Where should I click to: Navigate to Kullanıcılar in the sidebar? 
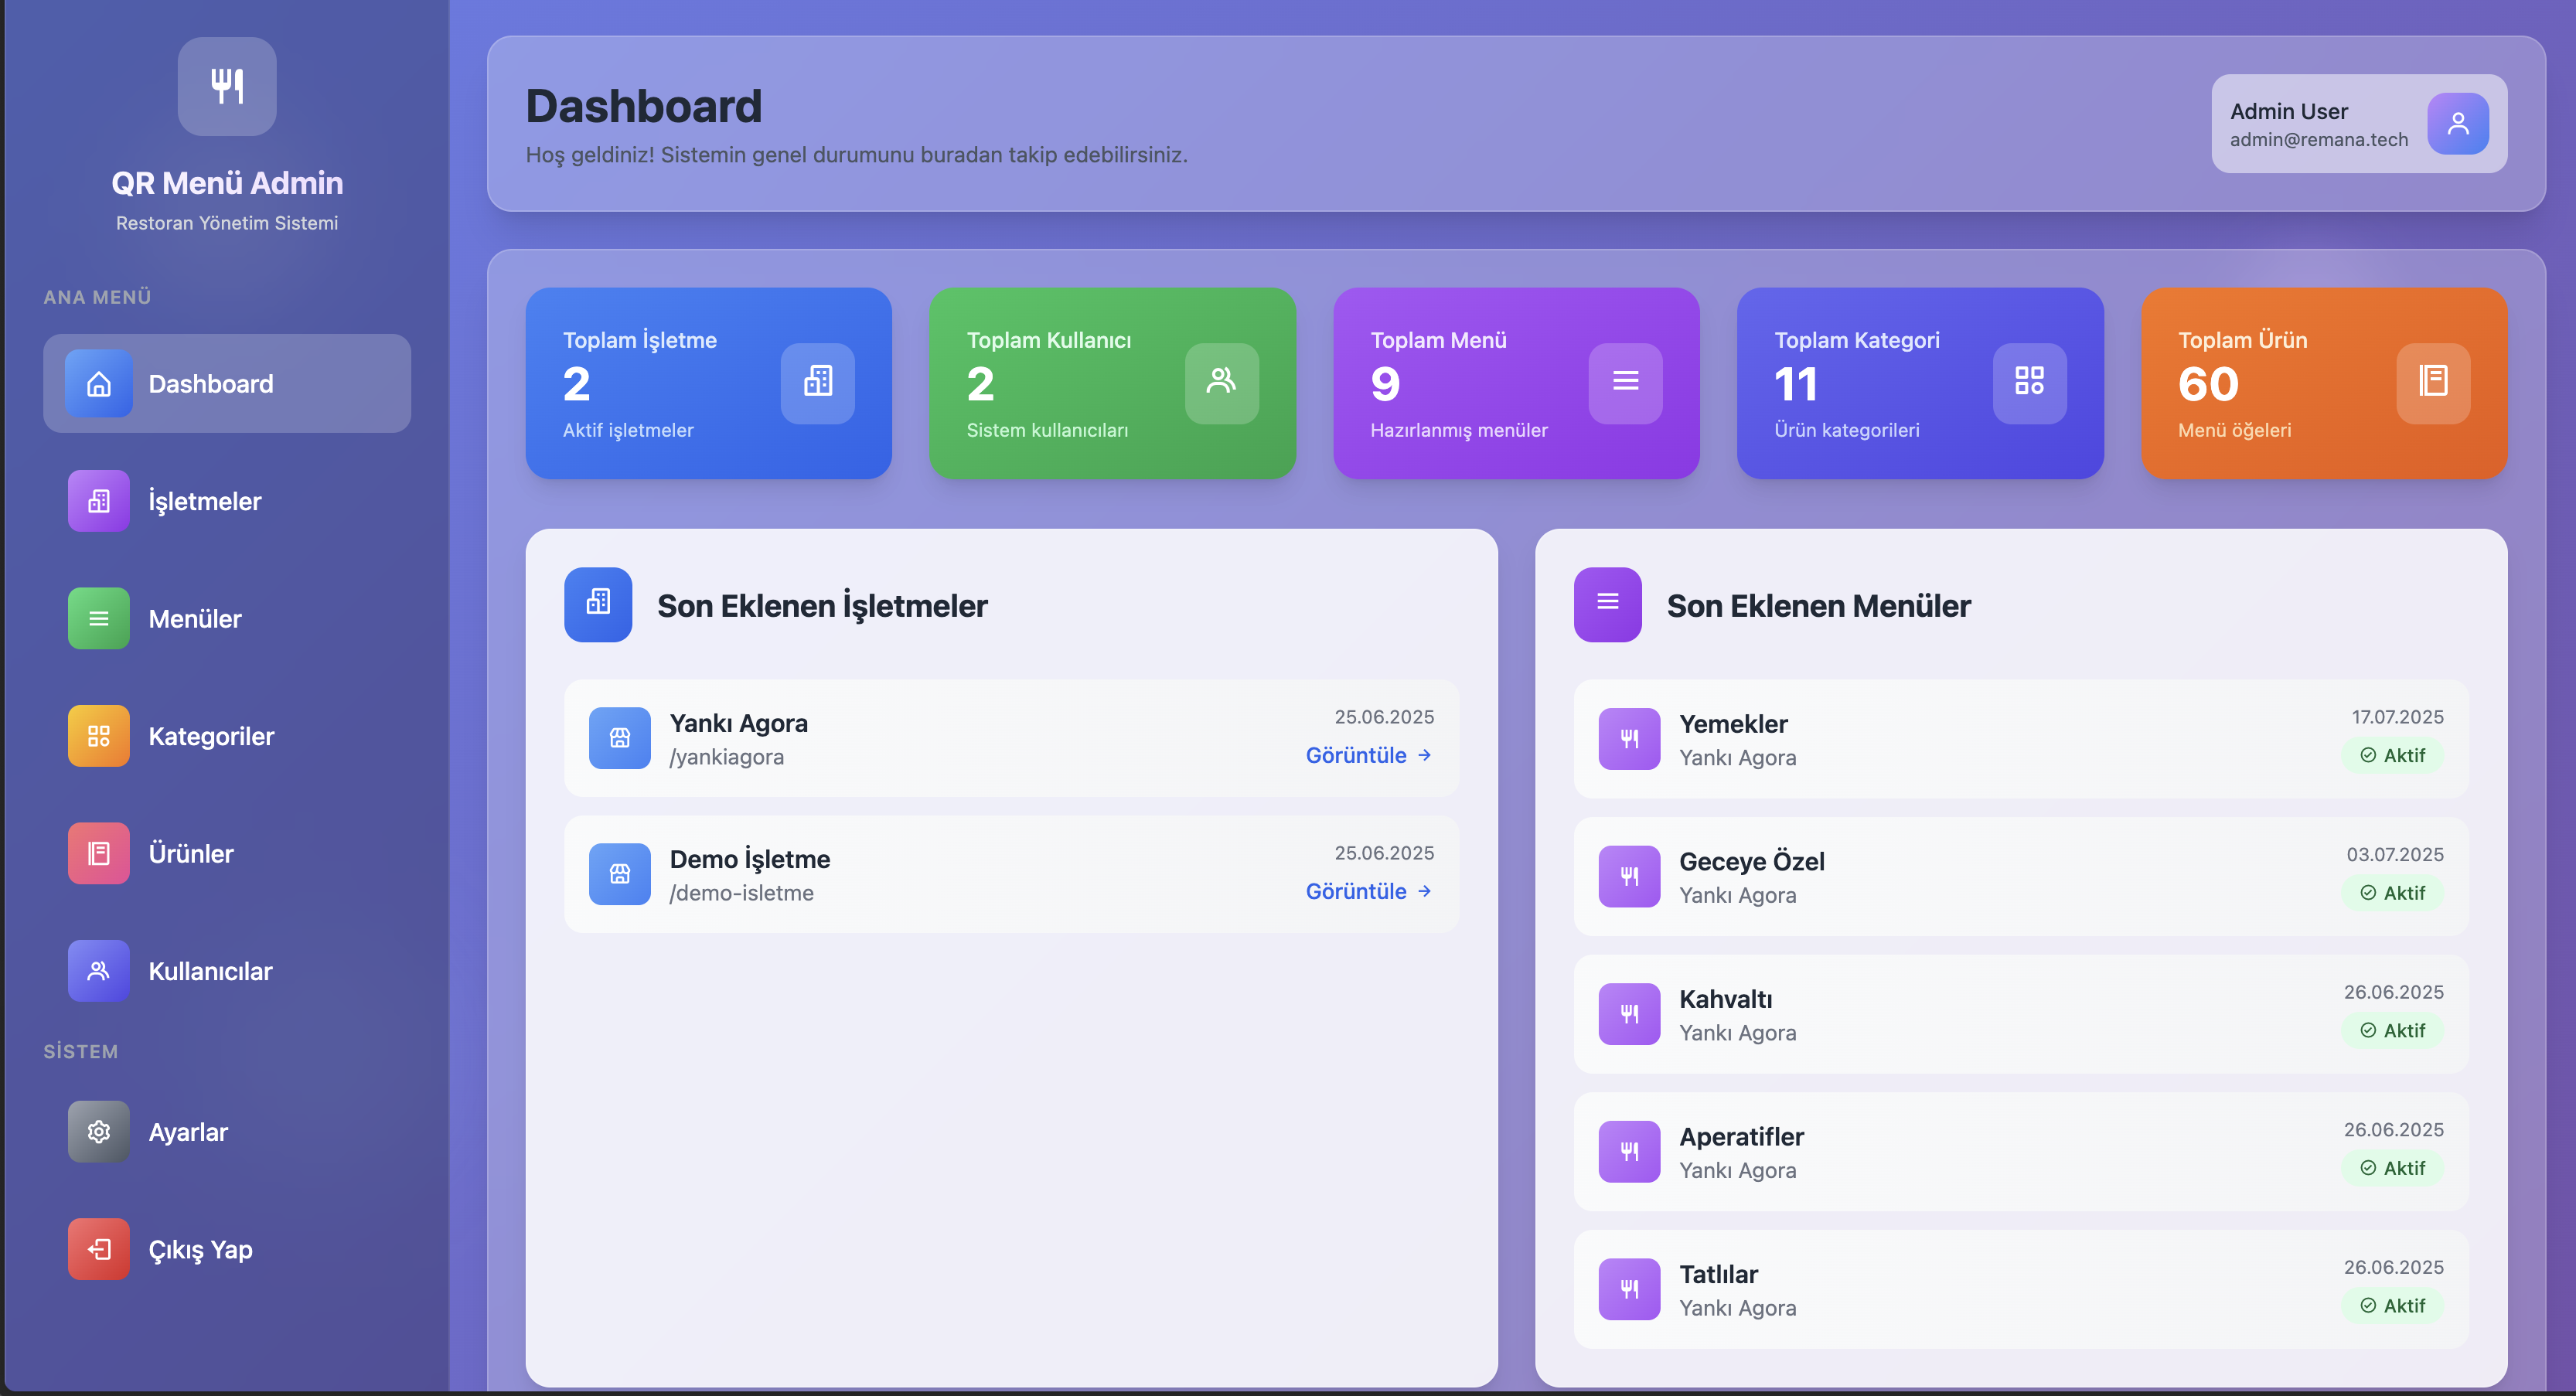point(210,971)
